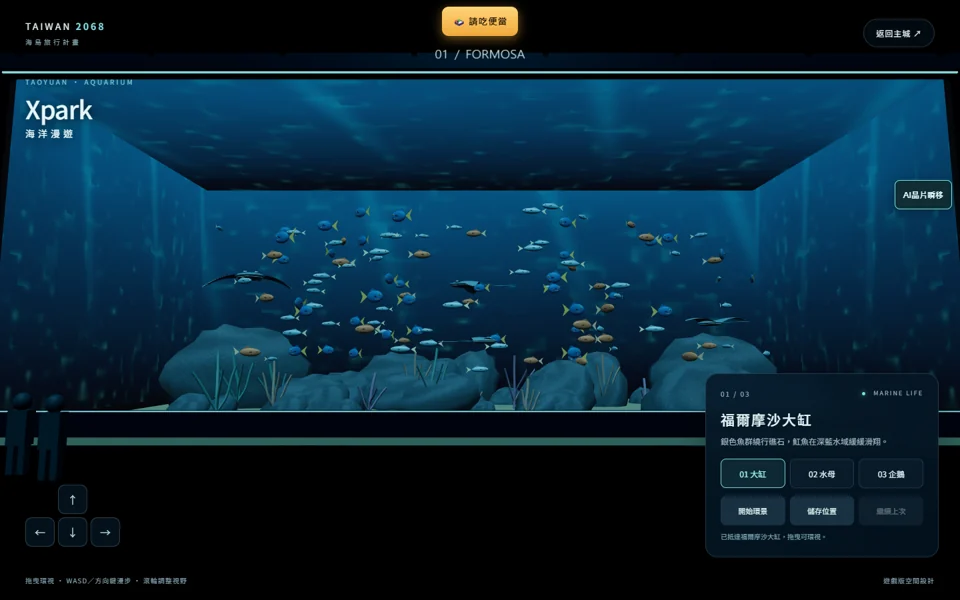Click the up arrow movement key

72,500
